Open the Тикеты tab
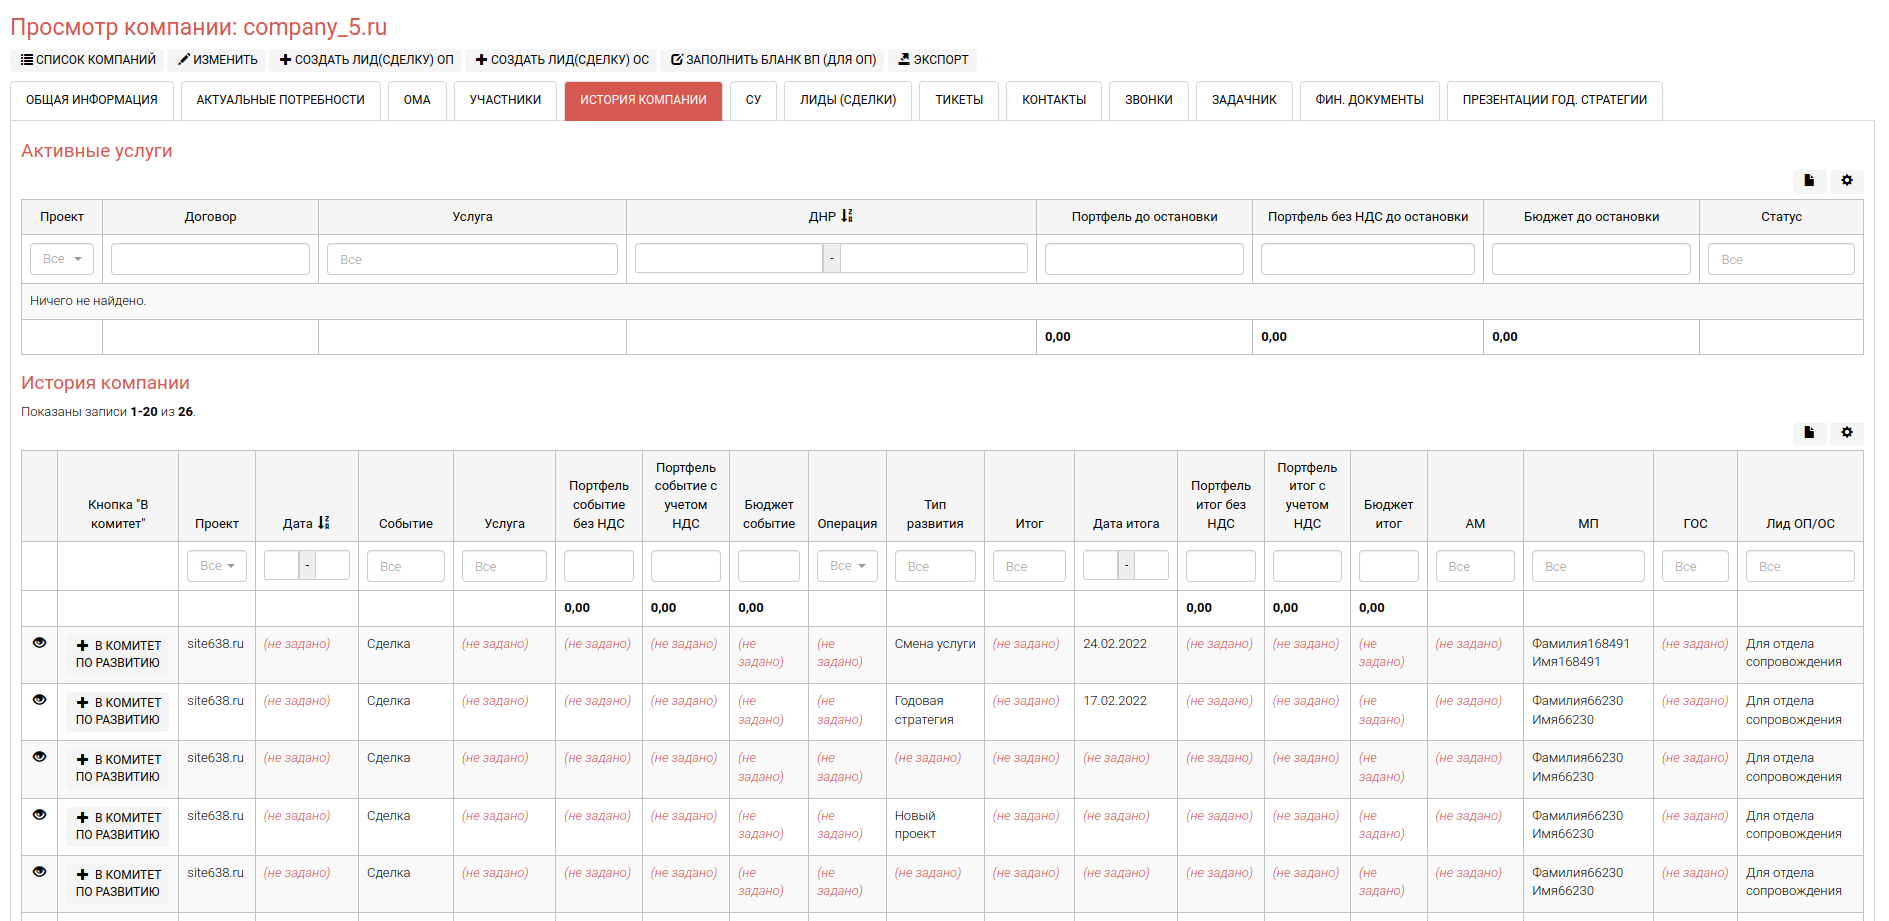This screenshot has width=1889, height=921. [x=958, y=100]
